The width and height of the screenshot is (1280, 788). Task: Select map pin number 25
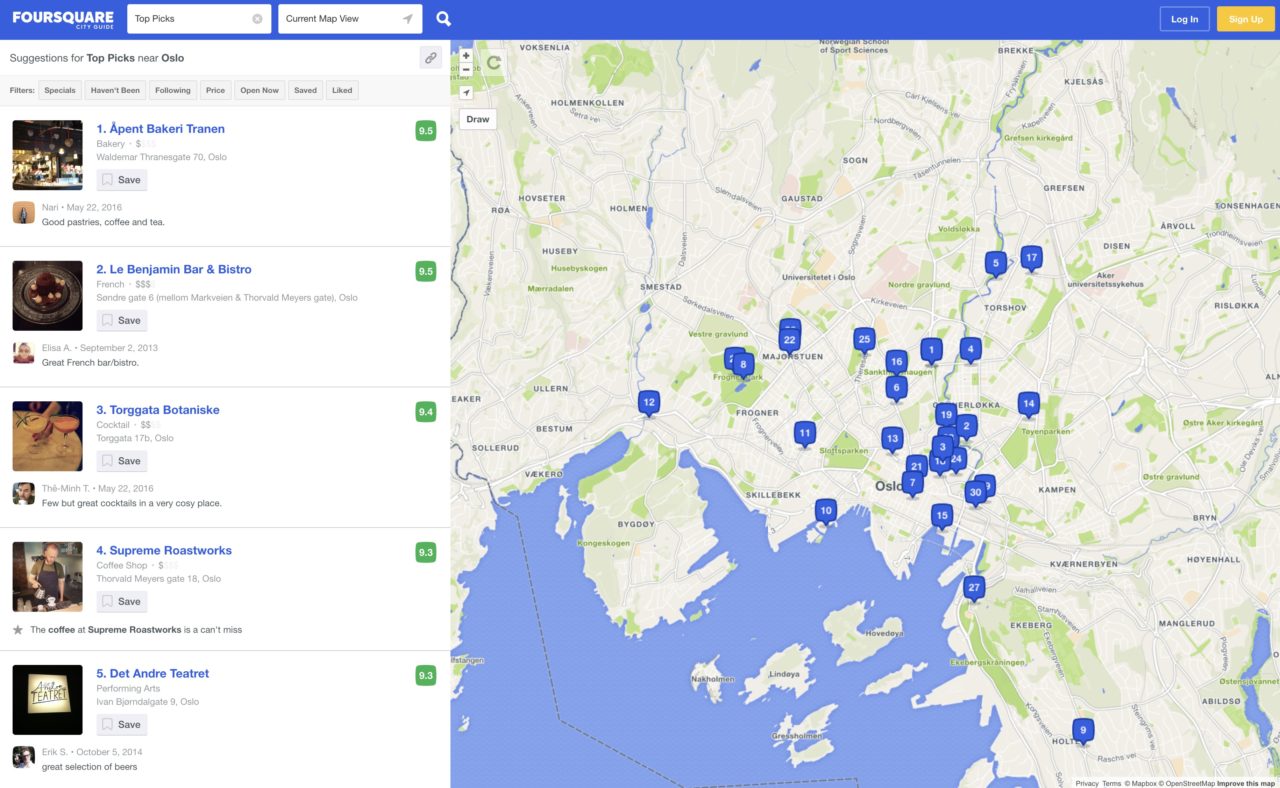coord(864,341)
